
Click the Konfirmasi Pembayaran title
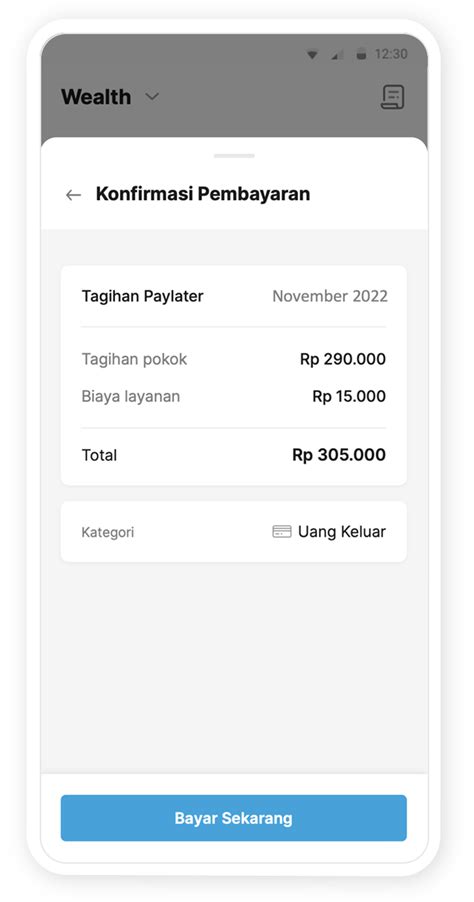point(203,194)
